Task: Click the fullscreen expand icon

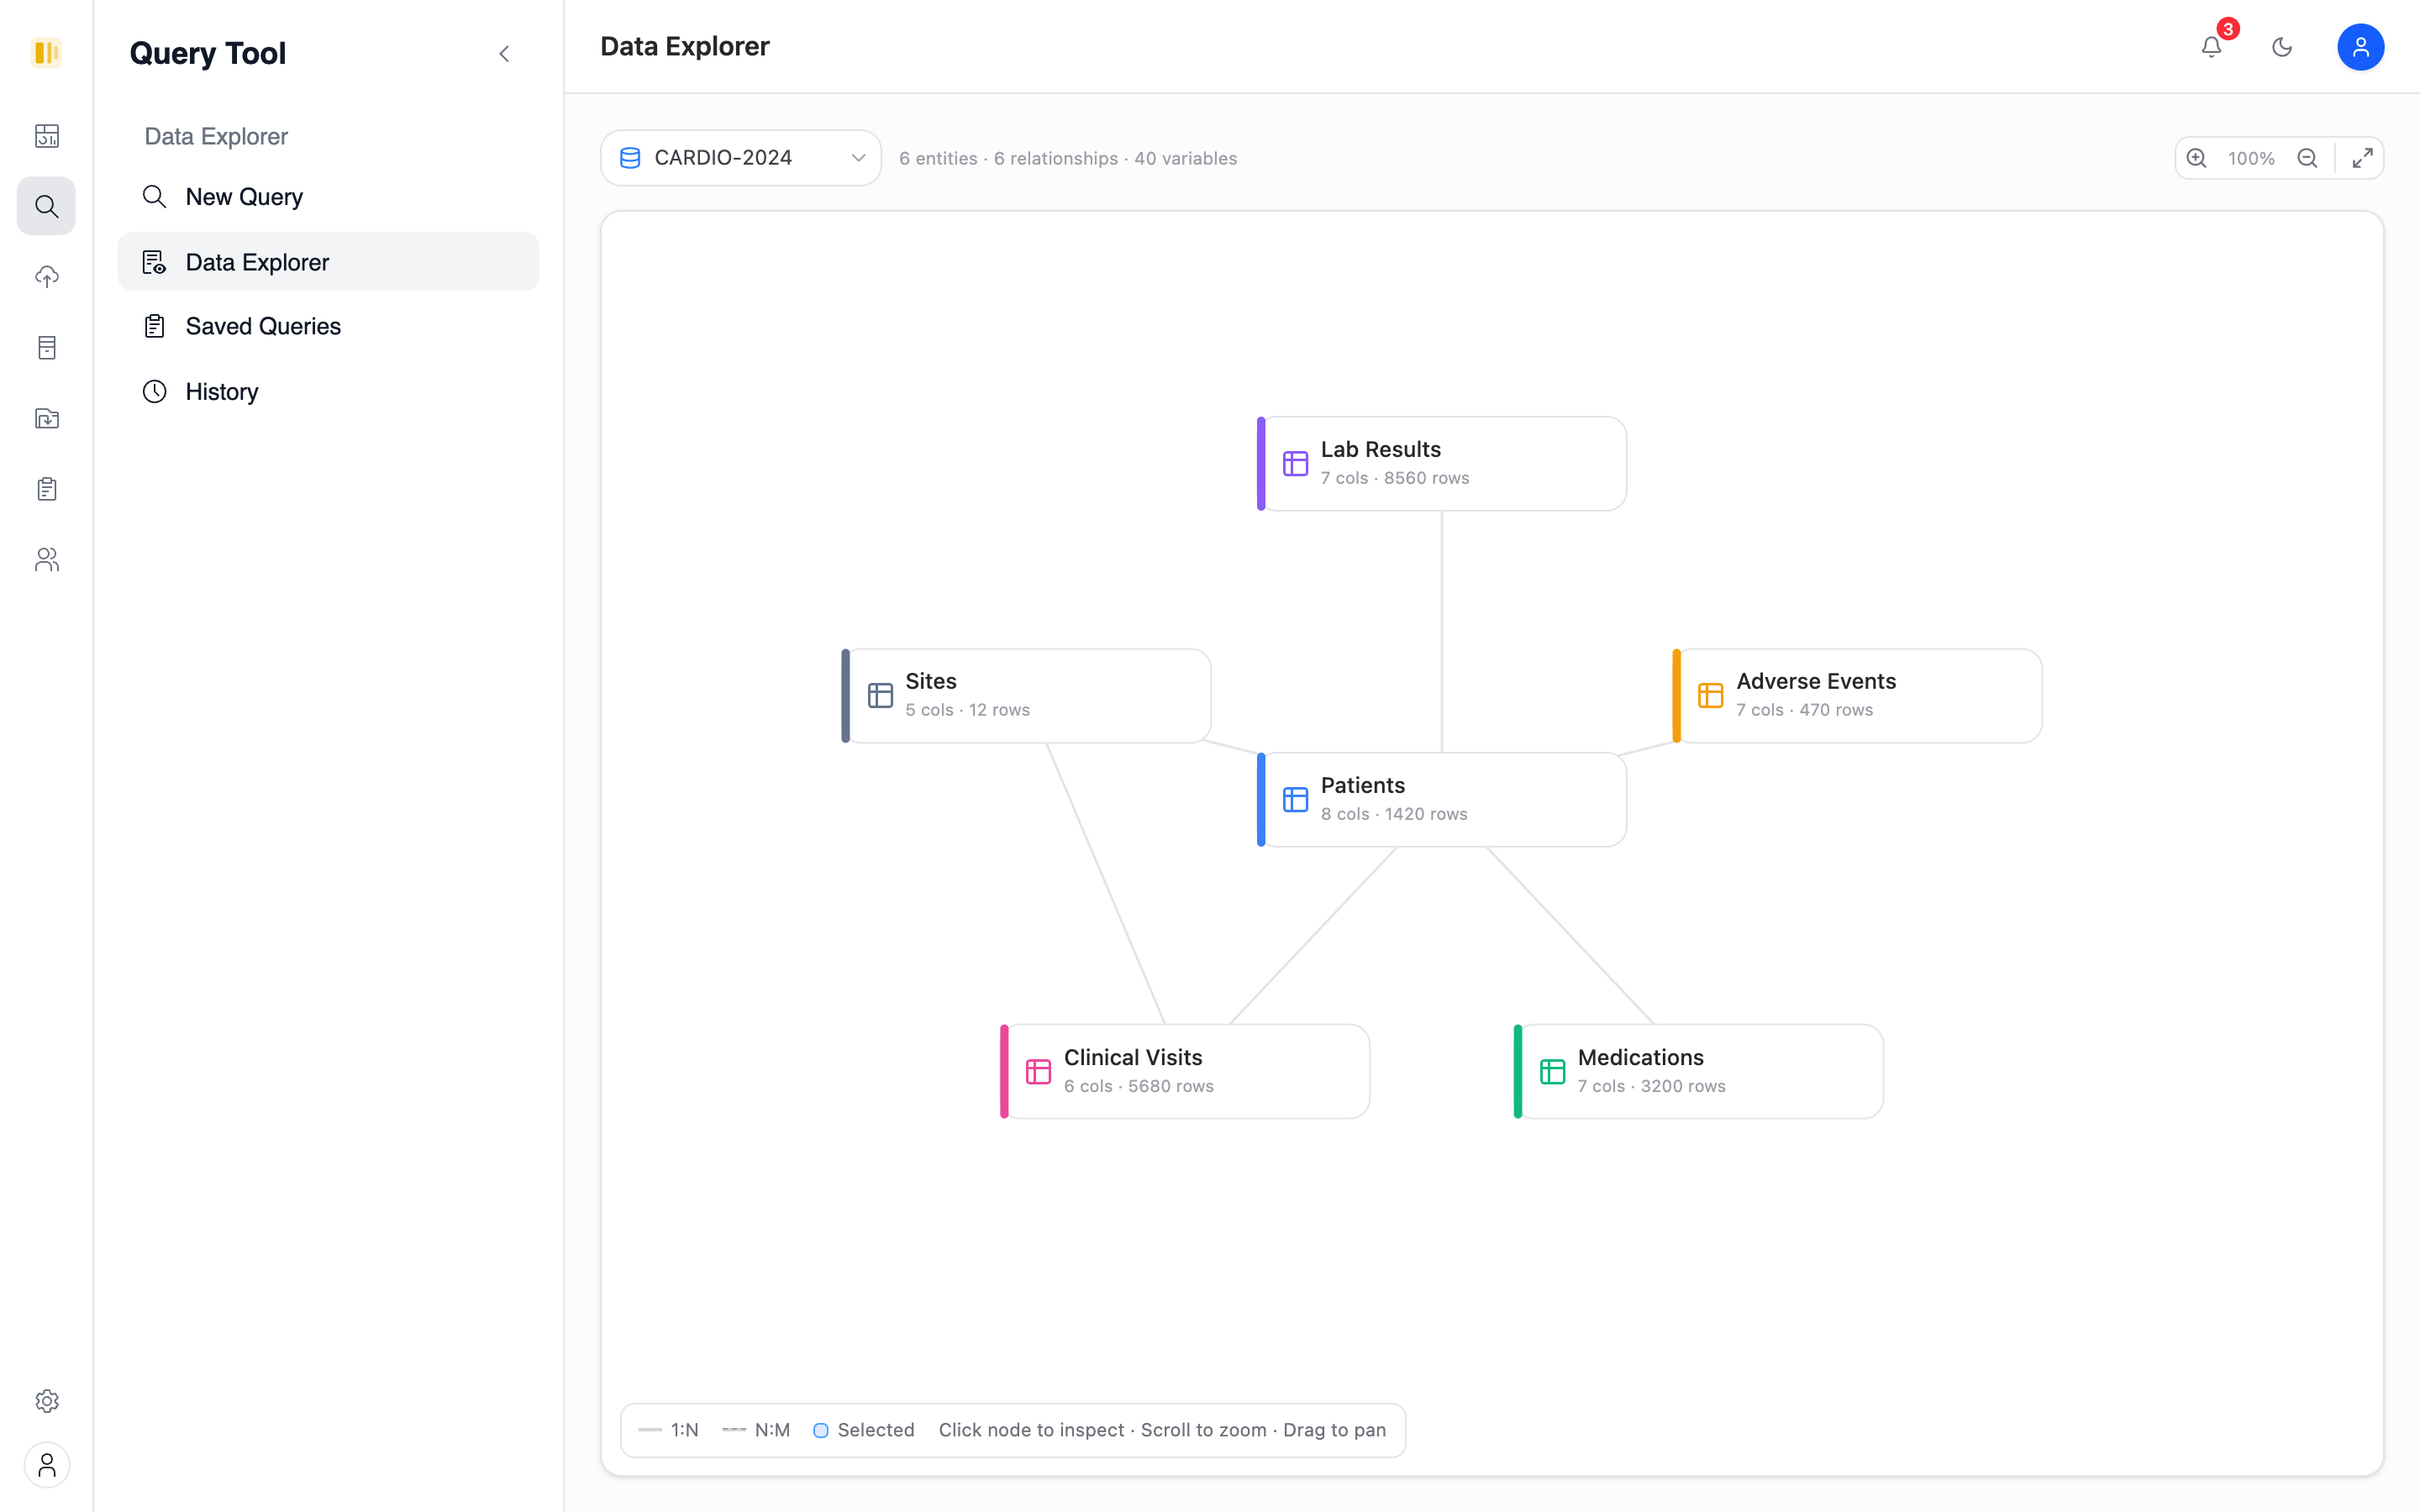Action: pyautogui.click(x=2362, y=158)
